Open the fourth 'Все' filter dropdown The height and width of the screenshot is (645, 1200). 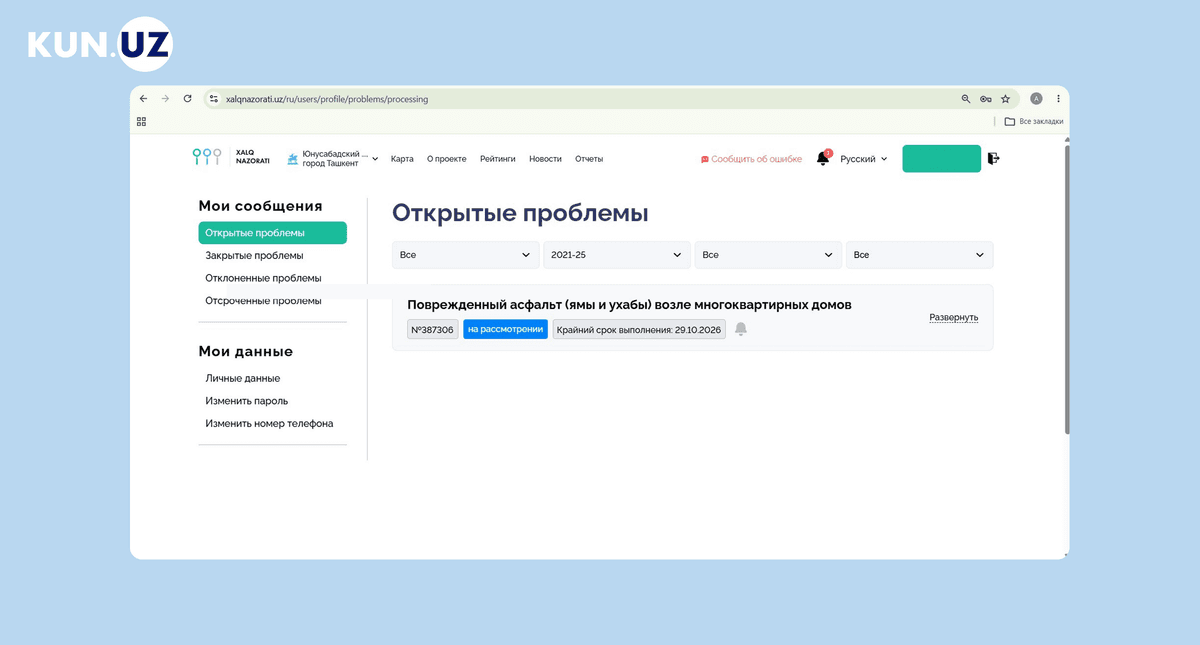tap(920, 255)
